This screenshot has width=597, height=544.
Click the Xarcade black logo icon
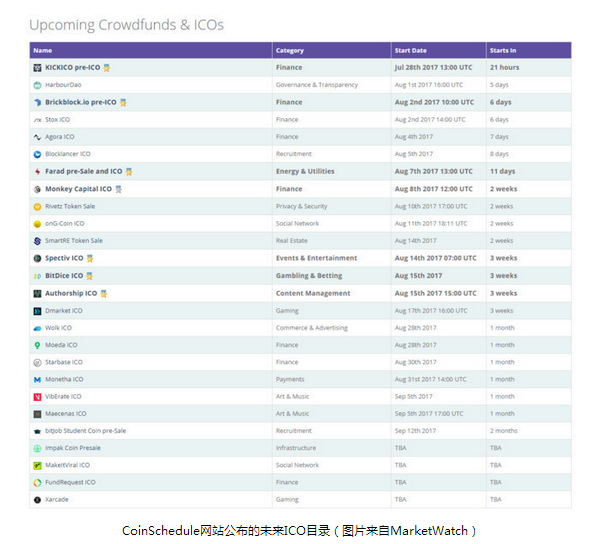click(x=37, y=500)
